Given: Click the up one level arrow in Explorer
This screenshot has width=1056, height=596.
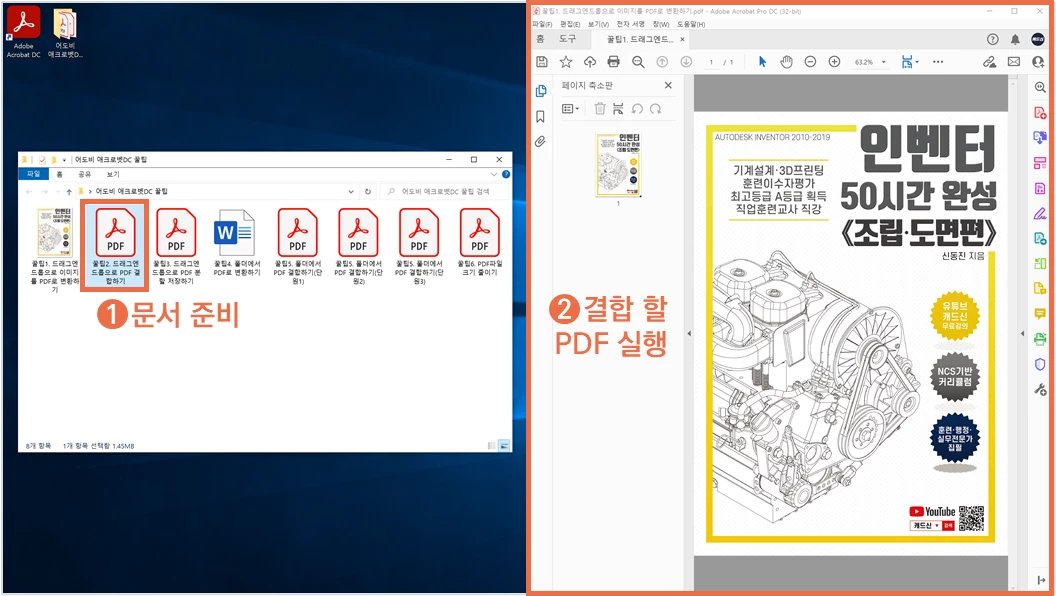Looking at the screenshot, I should point(69,191).
